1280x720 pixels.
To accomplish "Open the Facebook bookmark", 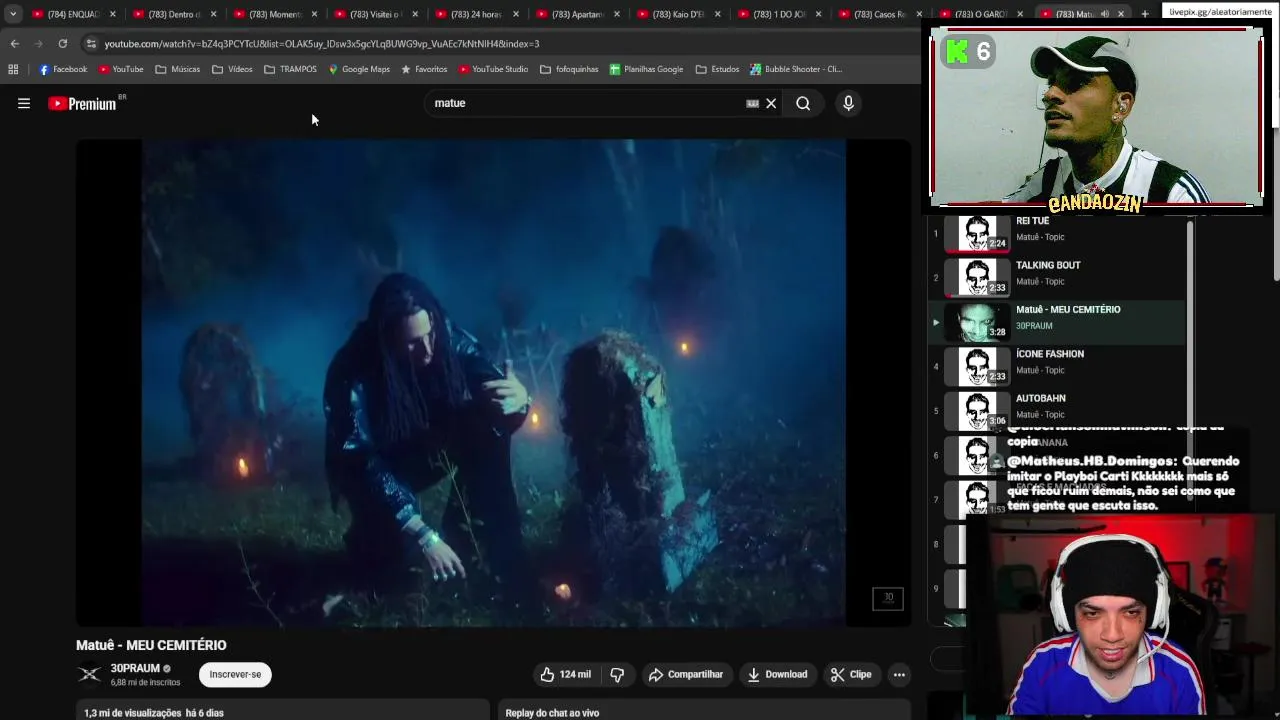I will pyautogui.click(x=63, y=69).
